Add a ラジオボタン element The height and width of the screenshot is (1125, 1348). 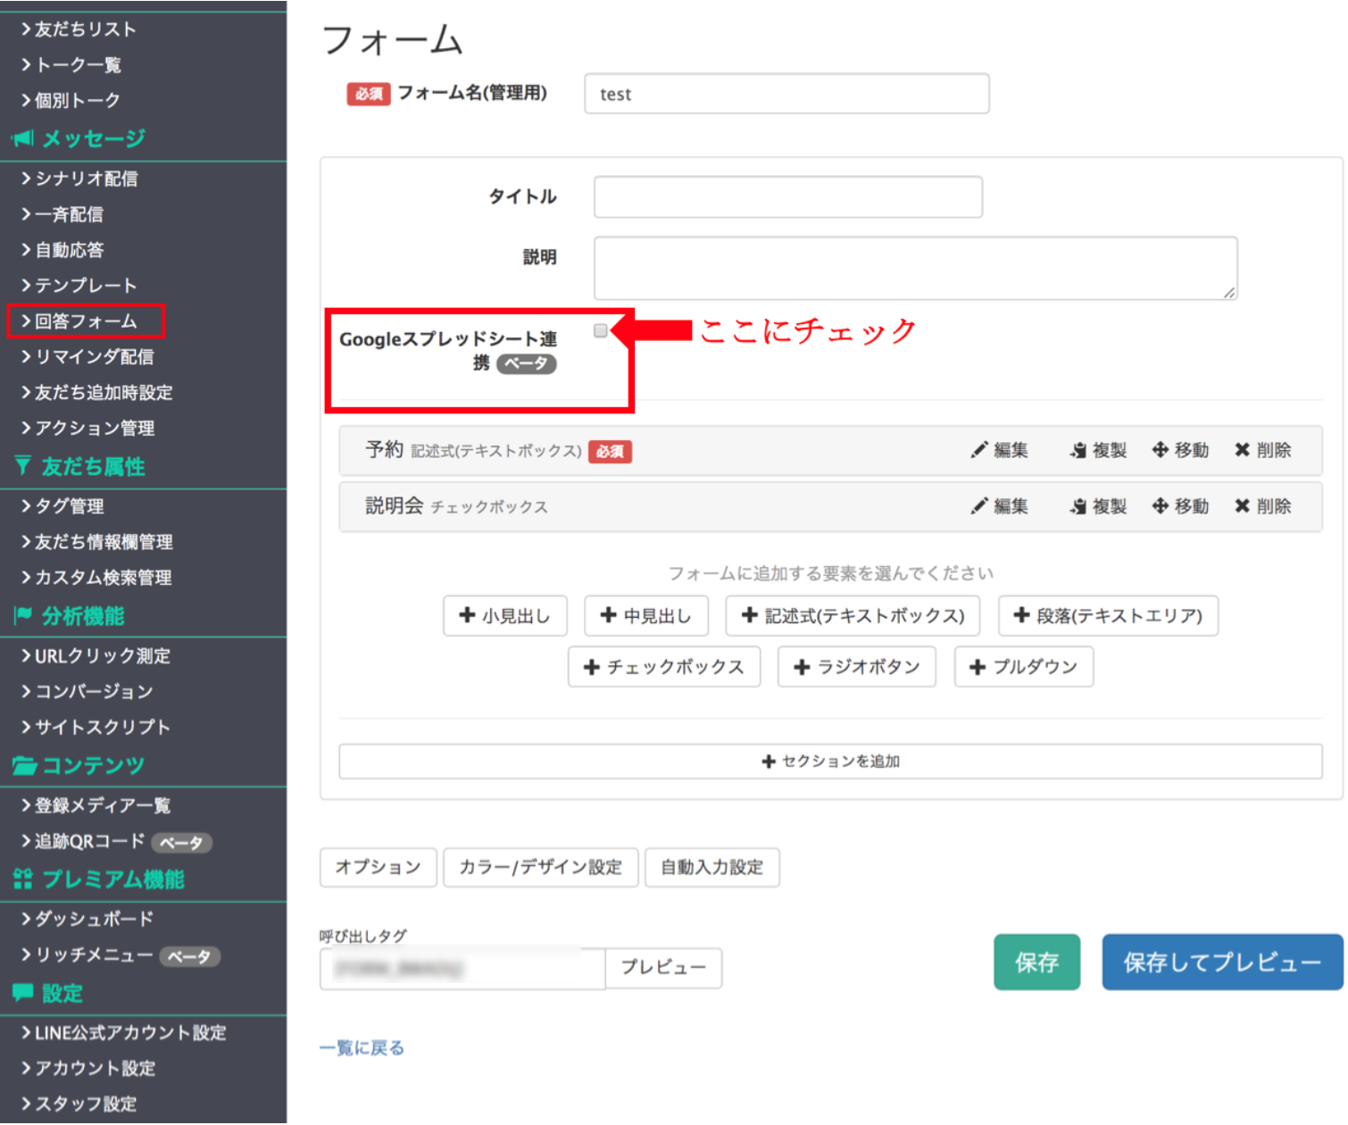(857, 667)
